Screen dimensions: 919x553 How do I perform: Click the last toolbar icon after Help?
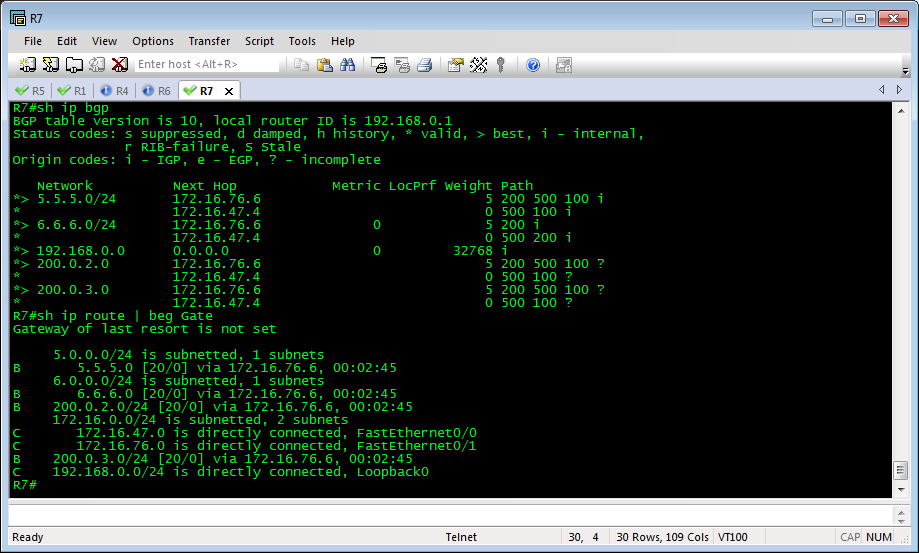coord(564,65)
